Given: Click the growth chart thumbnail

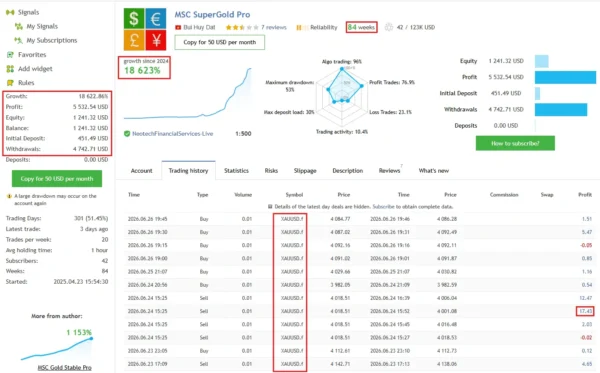Looking at the screenshot, I should pyautogui.click(x=188, y=94).
